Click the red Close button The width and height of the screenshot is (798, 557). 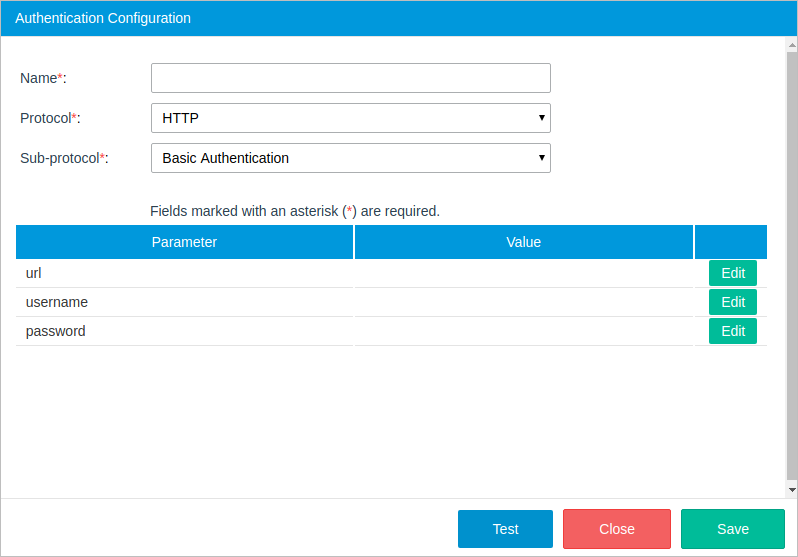coord(616,529)
